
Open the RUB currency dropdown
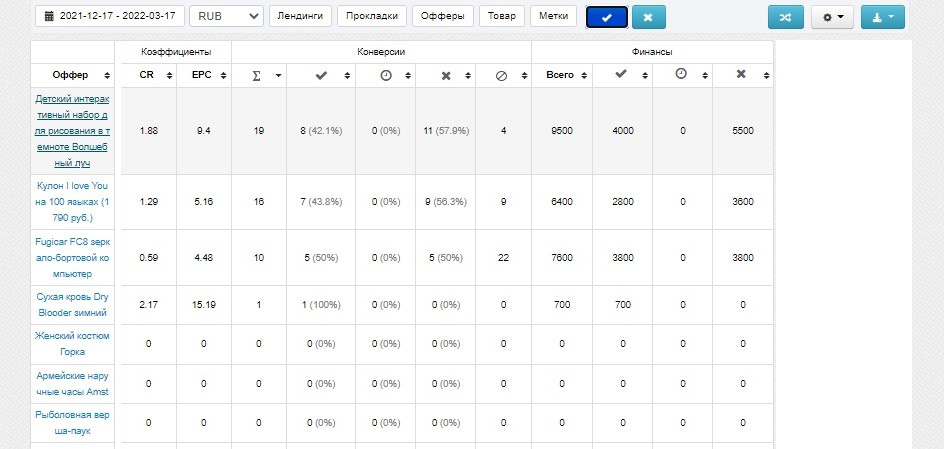coord(226,16)
